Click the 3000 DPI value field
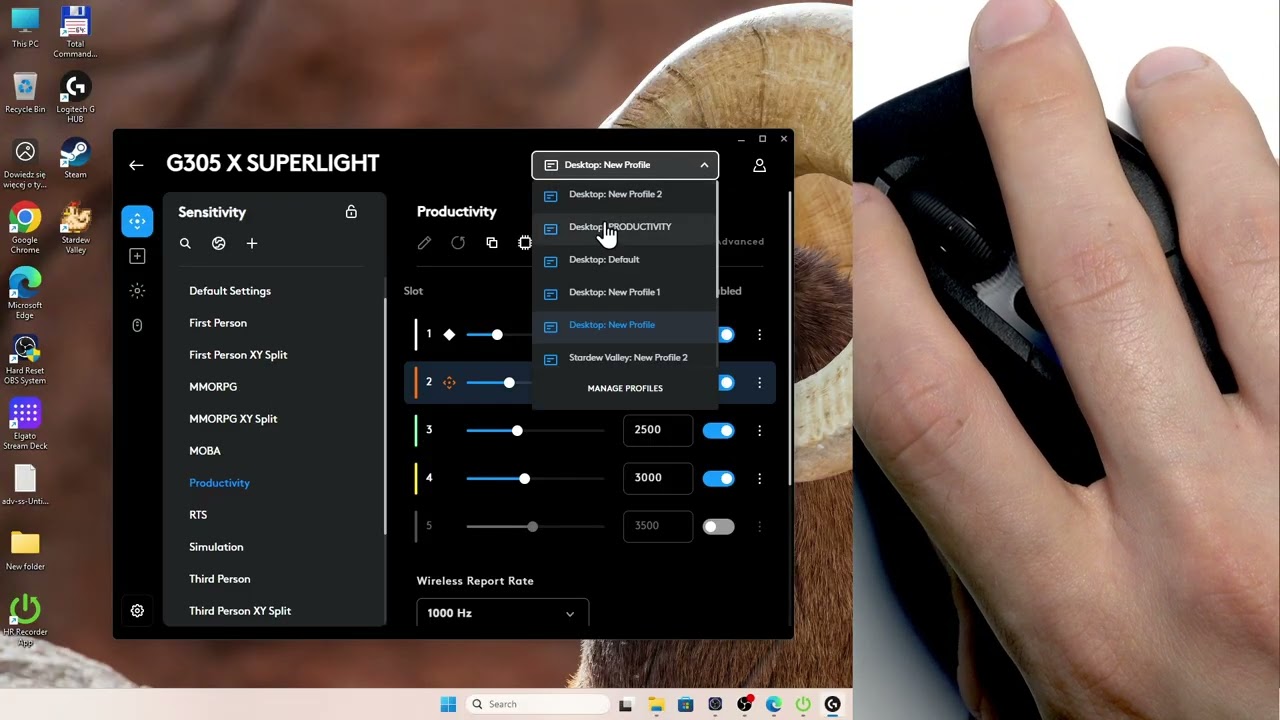Screen dimensions: 1280x720 click(658, 478)
